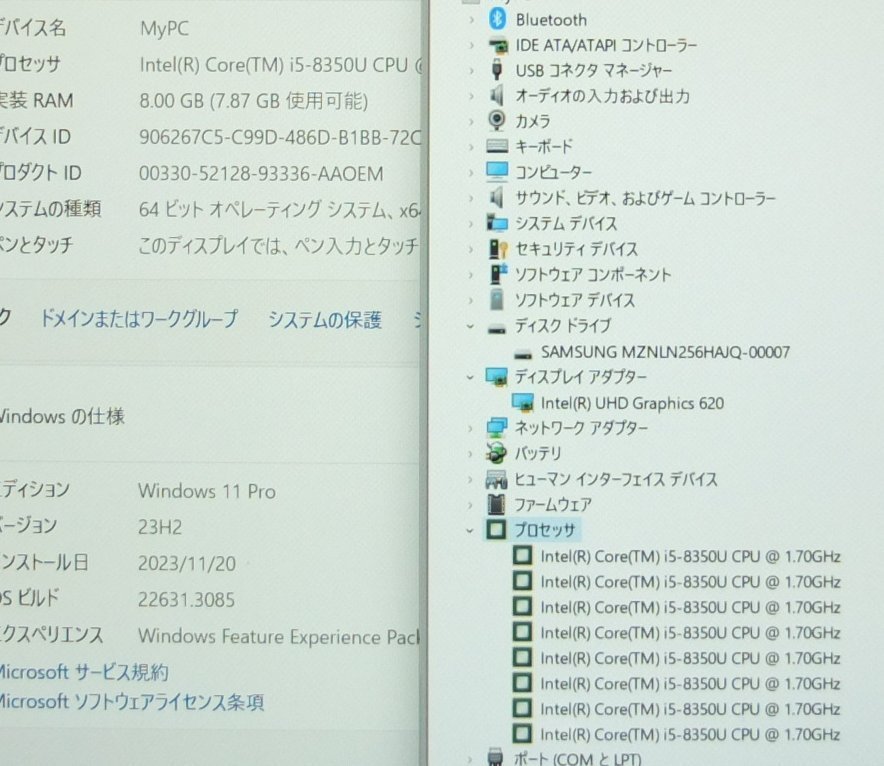Click the サウンド、ビデオ、およびゲーム コントローラー icon
884x766 pixels.
click(x=496, y=198)
